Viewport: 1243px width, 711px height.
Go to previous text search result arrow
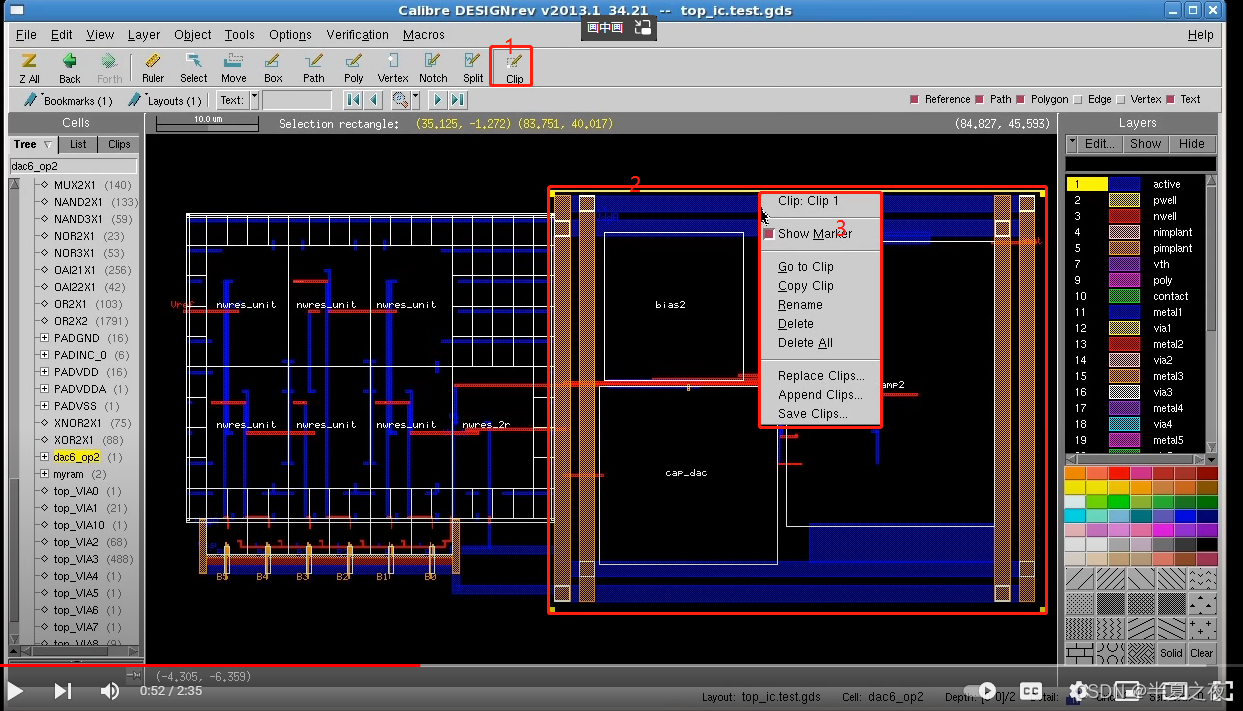pos(373,100)
